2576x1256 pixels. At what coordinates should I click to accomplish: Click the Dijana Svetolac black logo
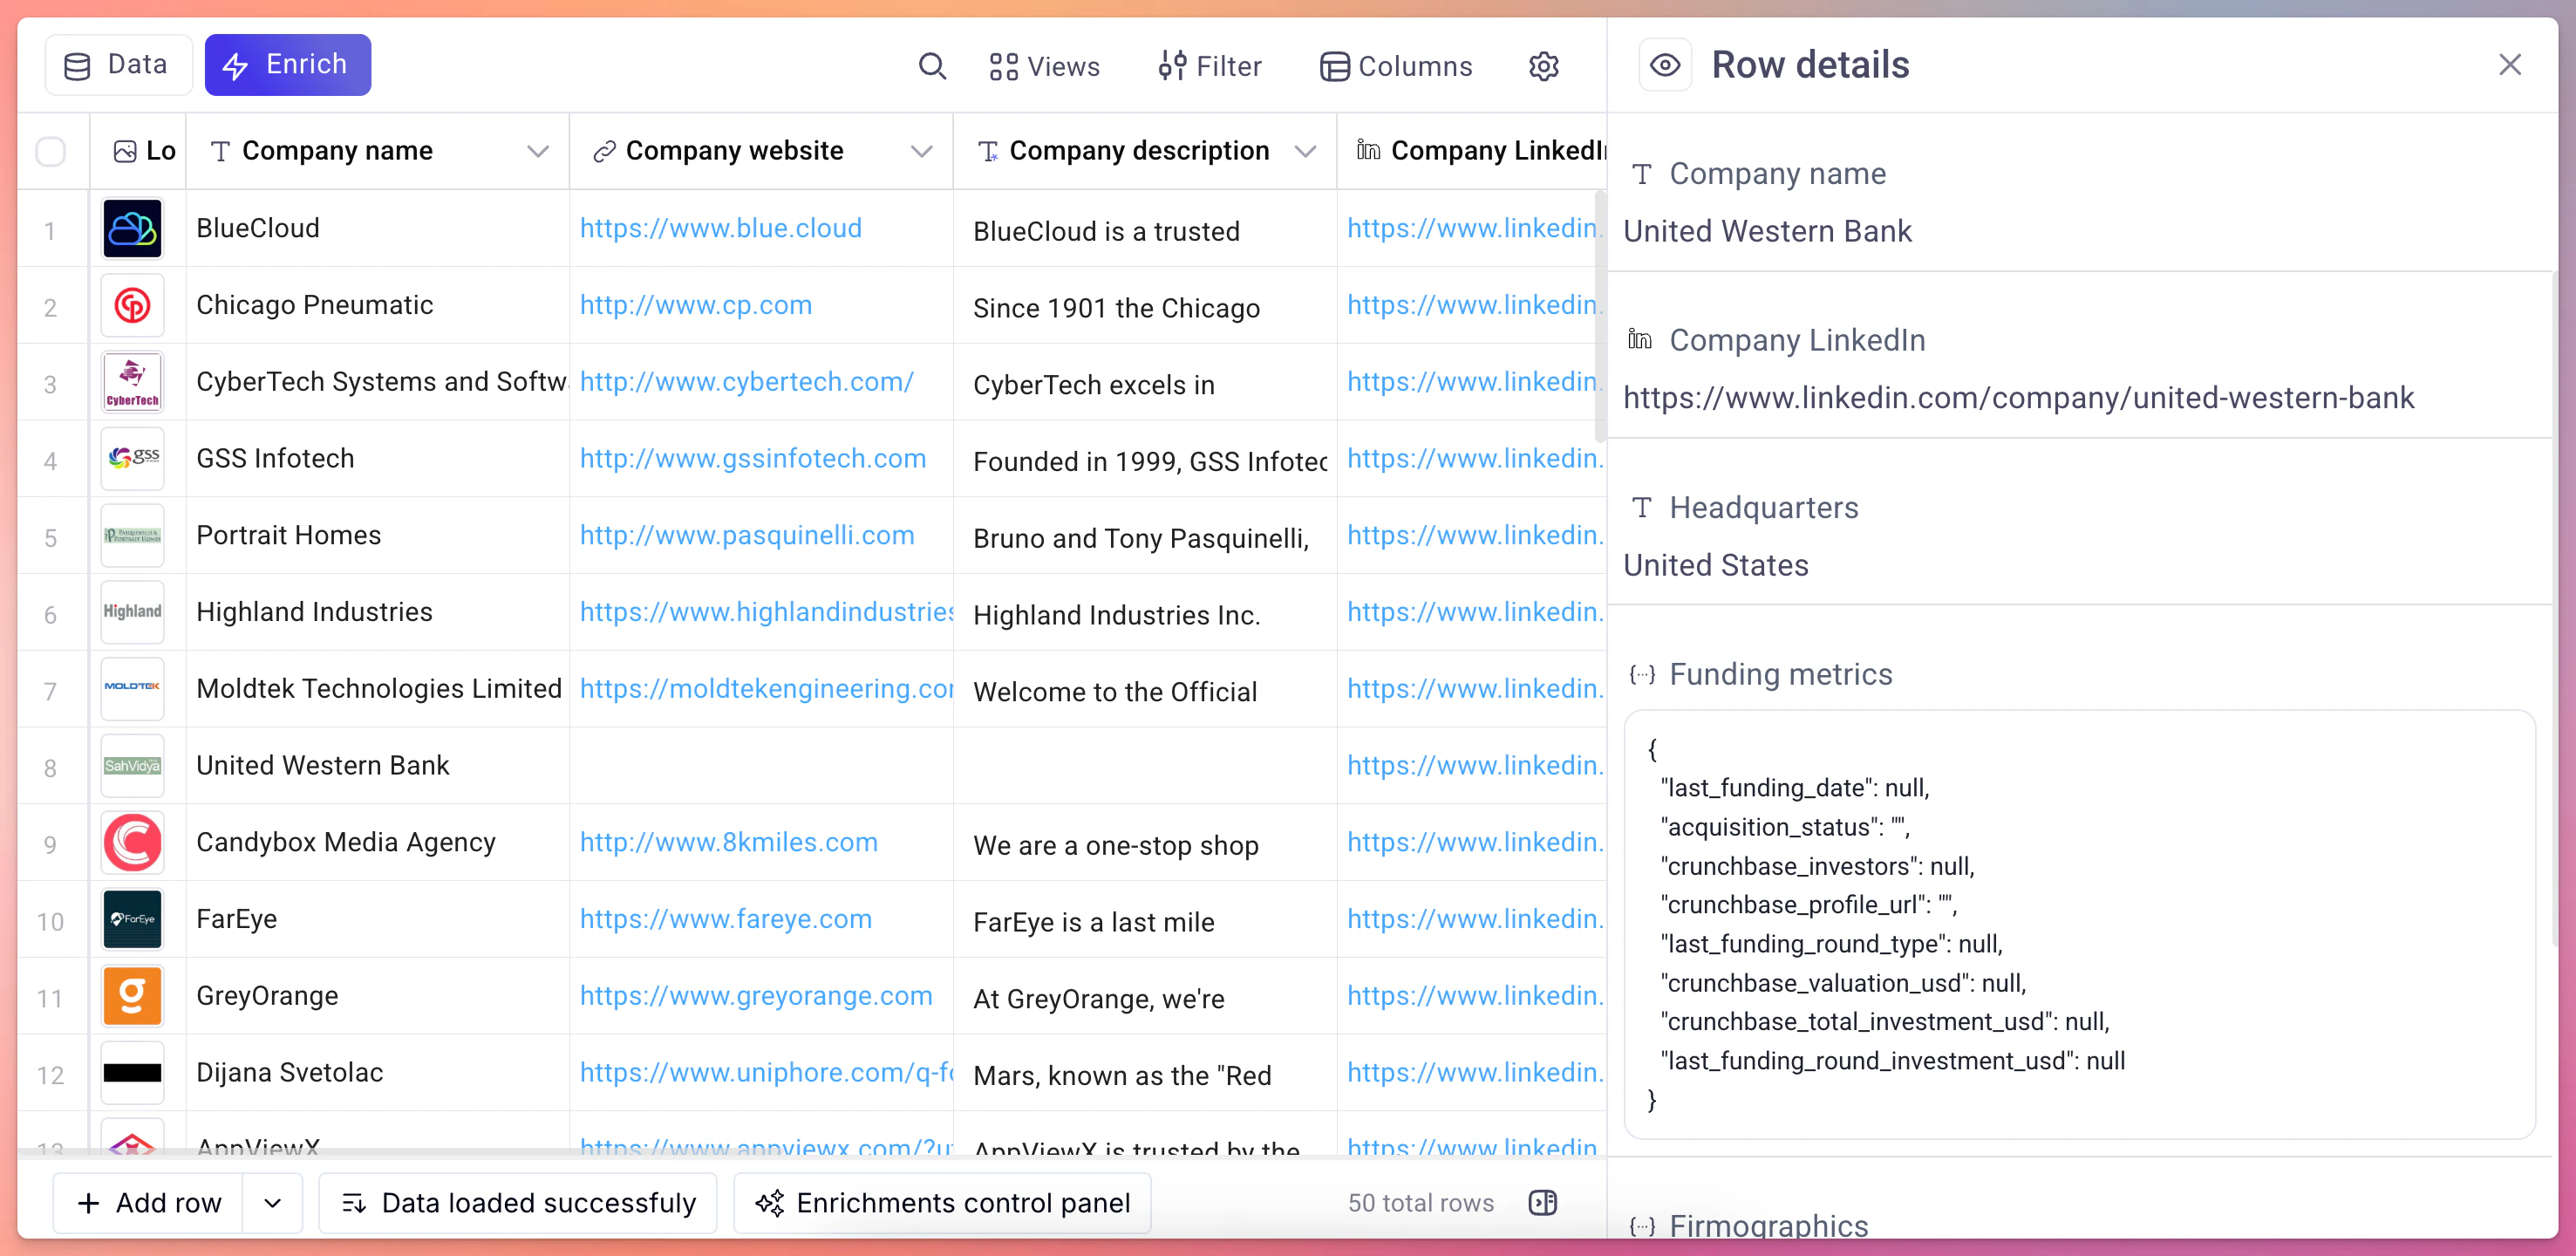coord(132,1073)
